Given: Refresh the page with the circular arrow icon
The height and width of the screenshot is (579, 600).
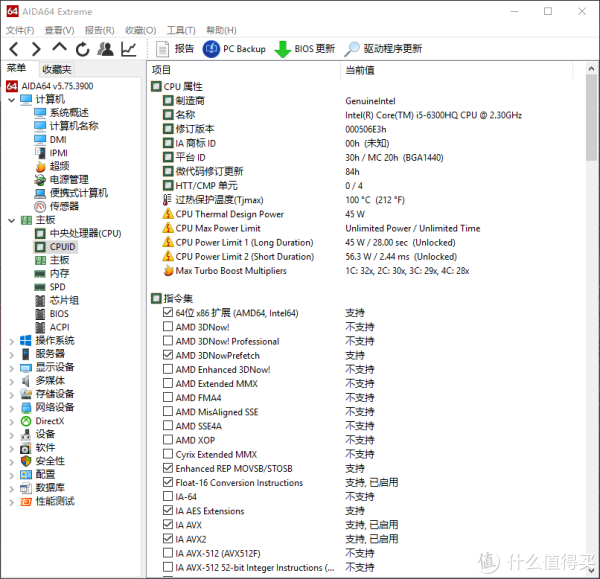Looking at the screenshot, I should pyautogui.click(x=82, y=49).
